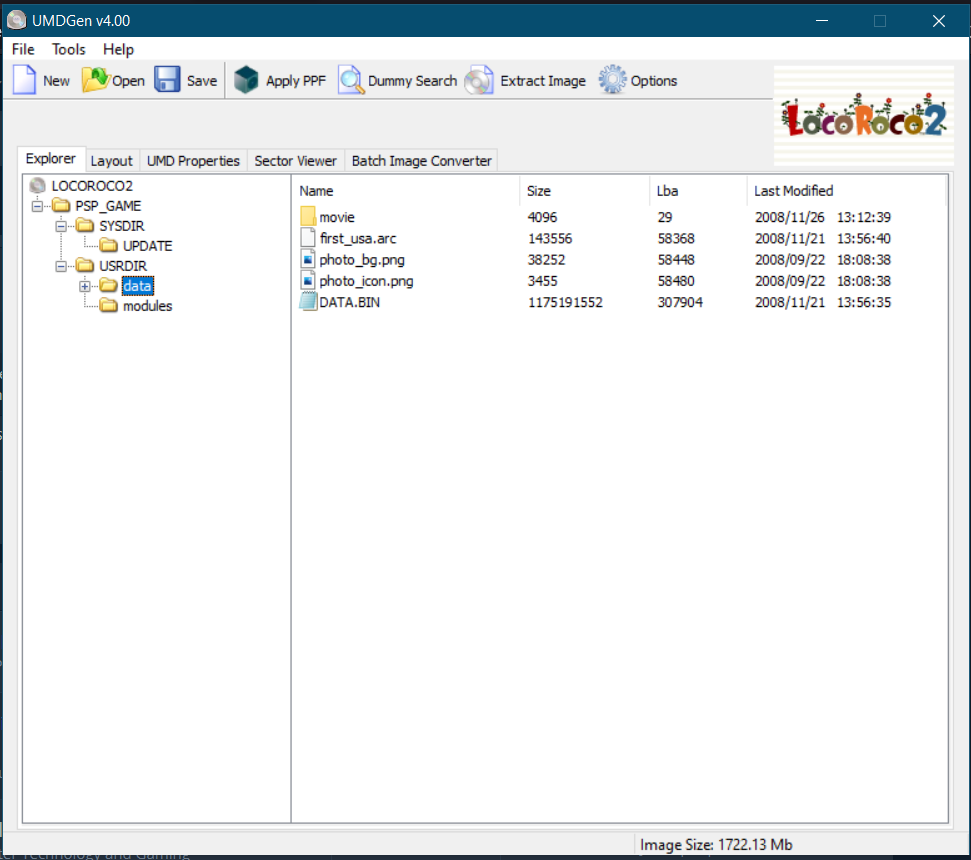This screenshot has height=860, width=971.
Task: Click the photo_icon.png image file icon
Action: [308, 280]
